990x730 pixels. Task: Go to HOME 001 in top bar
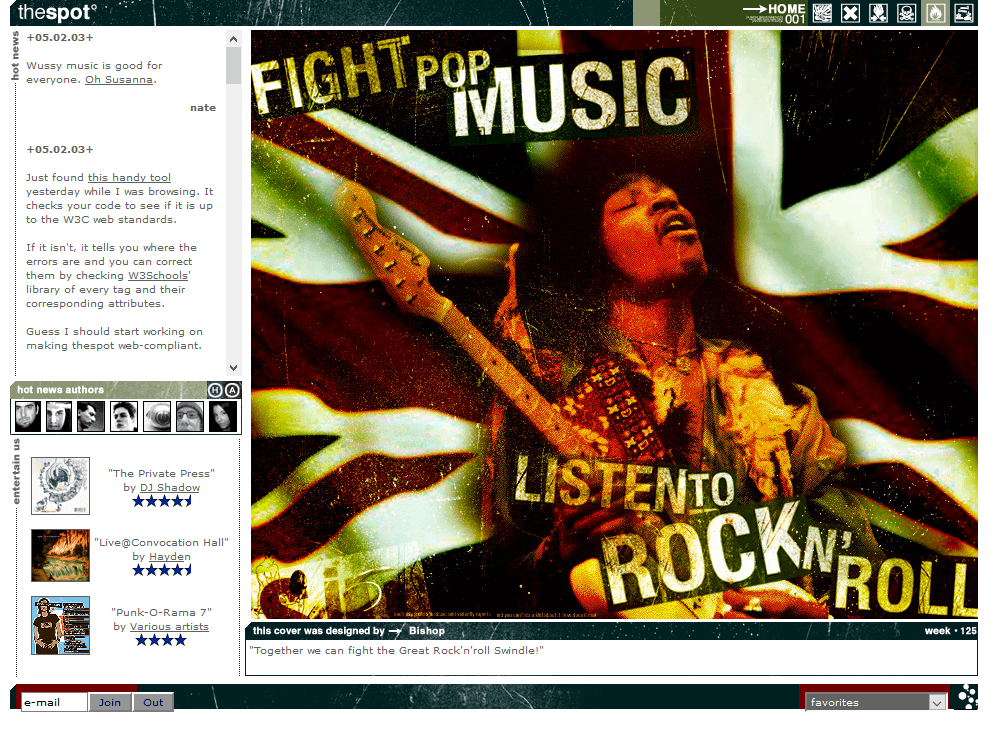click(x=774, y=13)
